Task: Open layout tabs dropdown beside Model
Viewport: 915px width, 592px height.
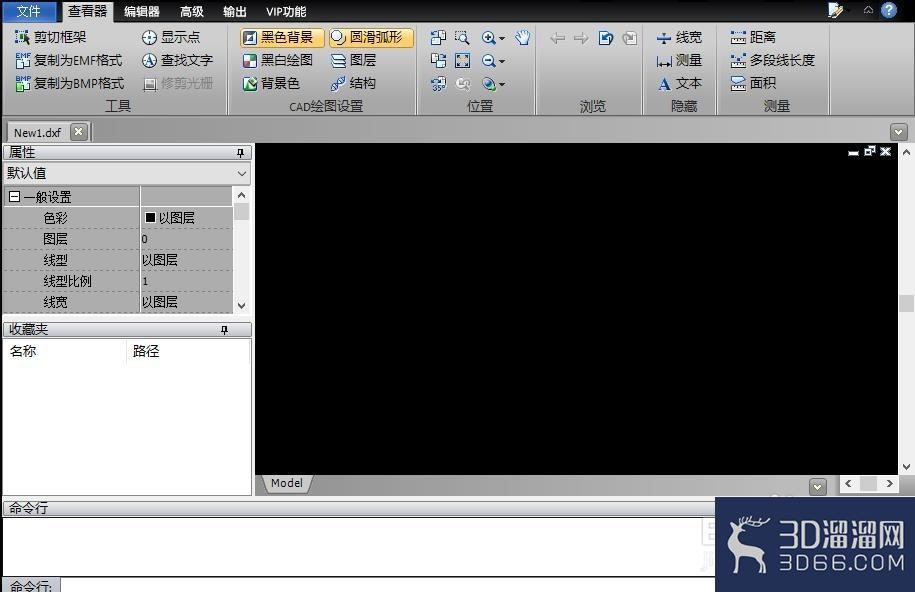Action: click(818, 486)
